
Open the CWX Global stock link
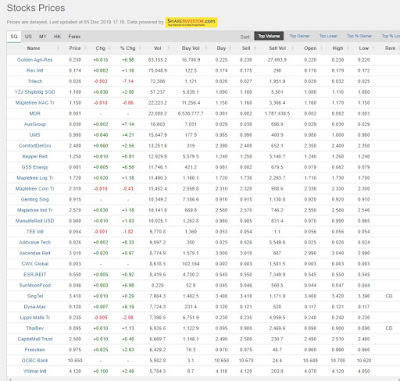click(35, 264)
